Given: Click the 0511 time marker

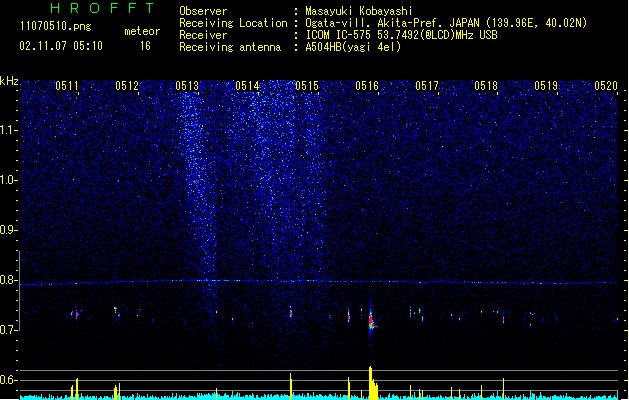Looking at the screenshot, I should (x=67, y=86).
